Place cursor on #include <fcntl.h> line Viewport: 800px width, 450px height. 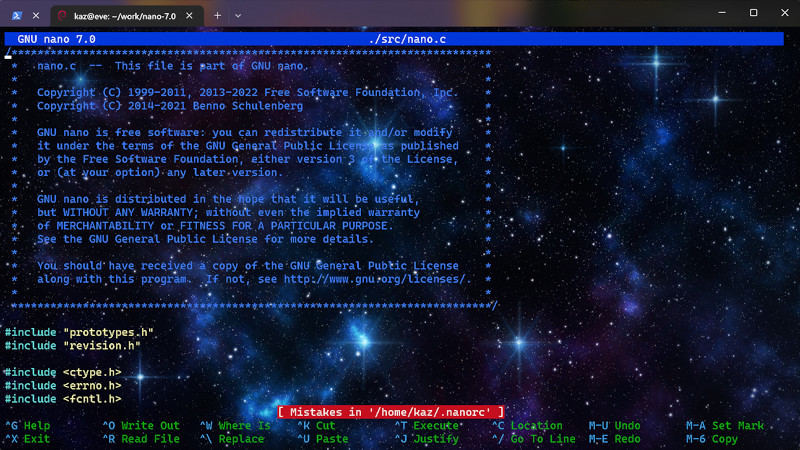63,398
